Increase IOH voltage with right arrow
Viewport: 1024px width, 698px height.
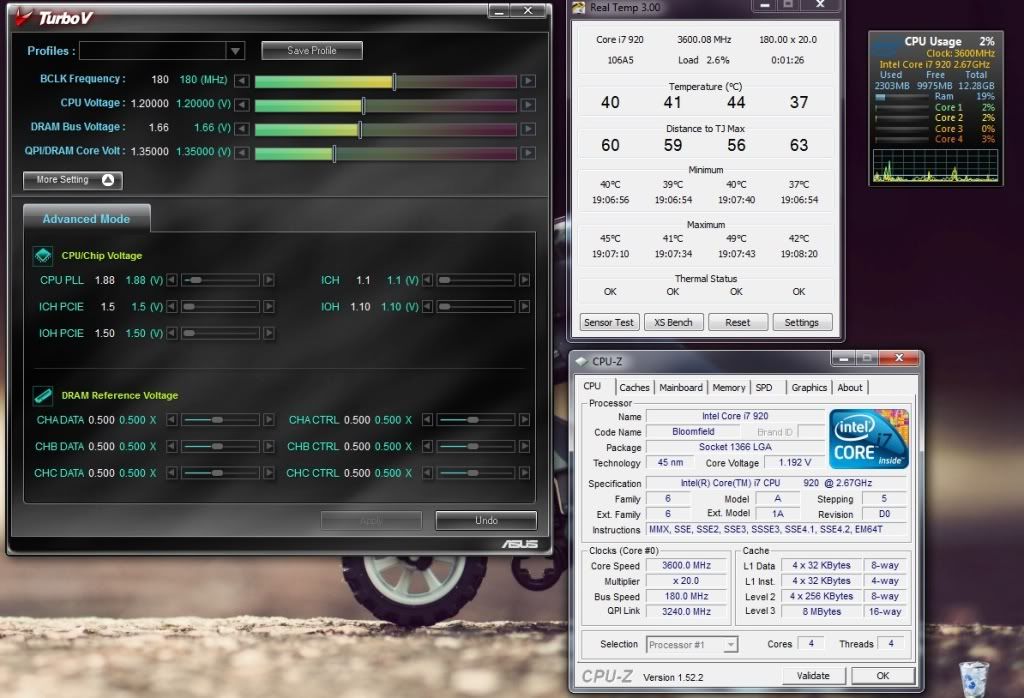click(x=524, y=306)
